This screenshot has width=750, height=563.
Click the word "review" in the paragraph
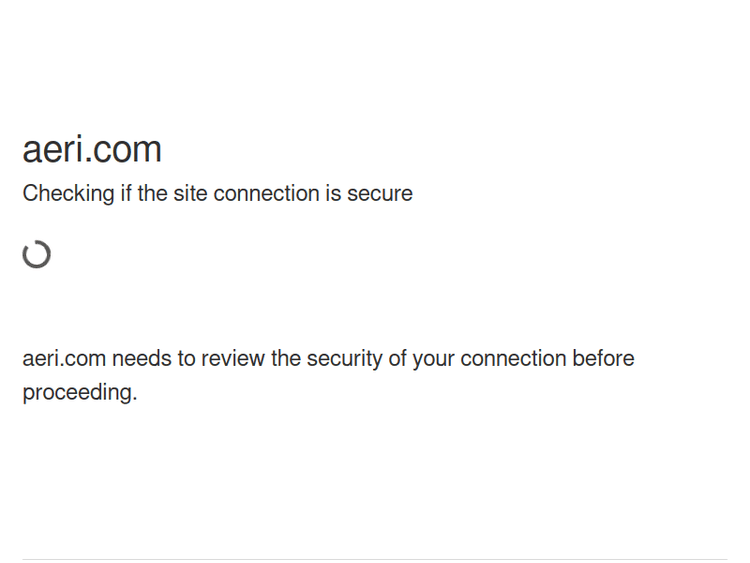(233, 359)
